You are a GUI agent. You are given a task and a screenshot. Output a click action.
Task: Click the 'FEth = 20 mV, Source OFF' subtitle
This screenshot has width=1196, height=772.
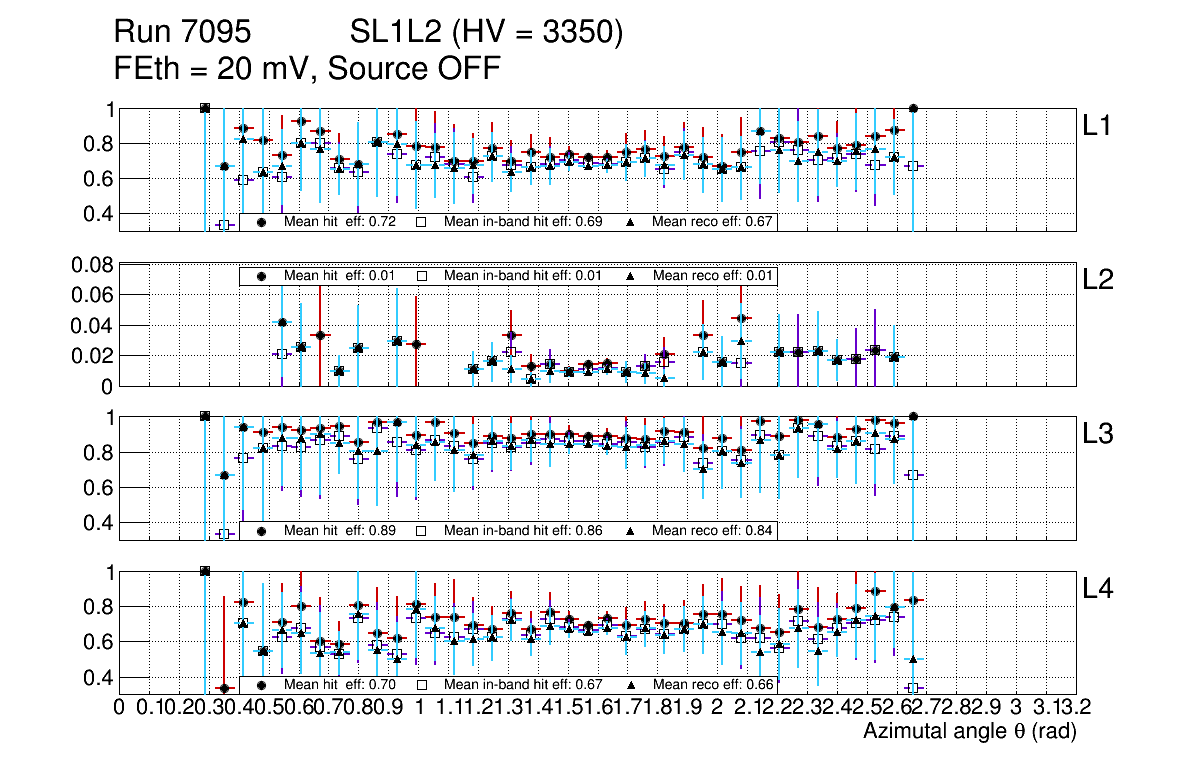pos(307,68)
